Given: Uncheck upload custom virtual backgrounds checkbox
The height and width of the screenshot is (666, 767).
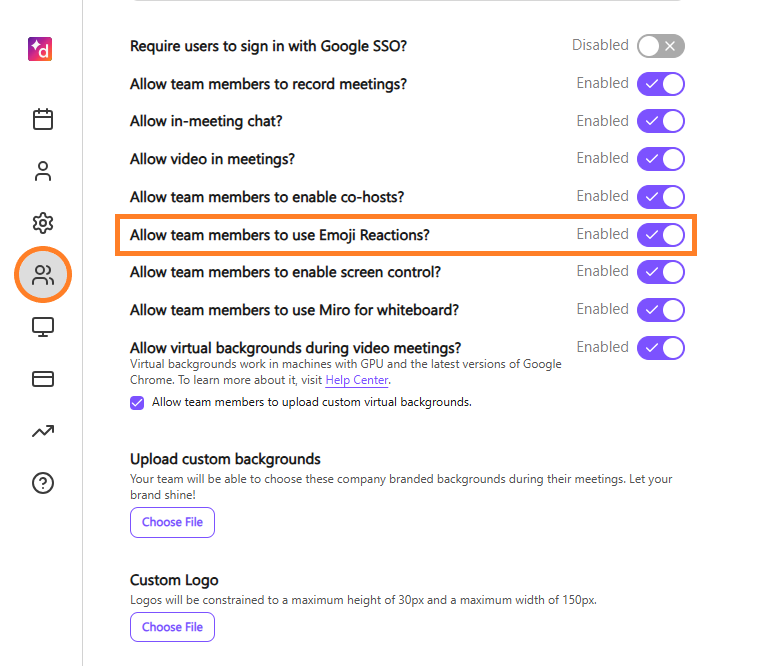Looking at the screenshot, I should [x=137, y=403].
